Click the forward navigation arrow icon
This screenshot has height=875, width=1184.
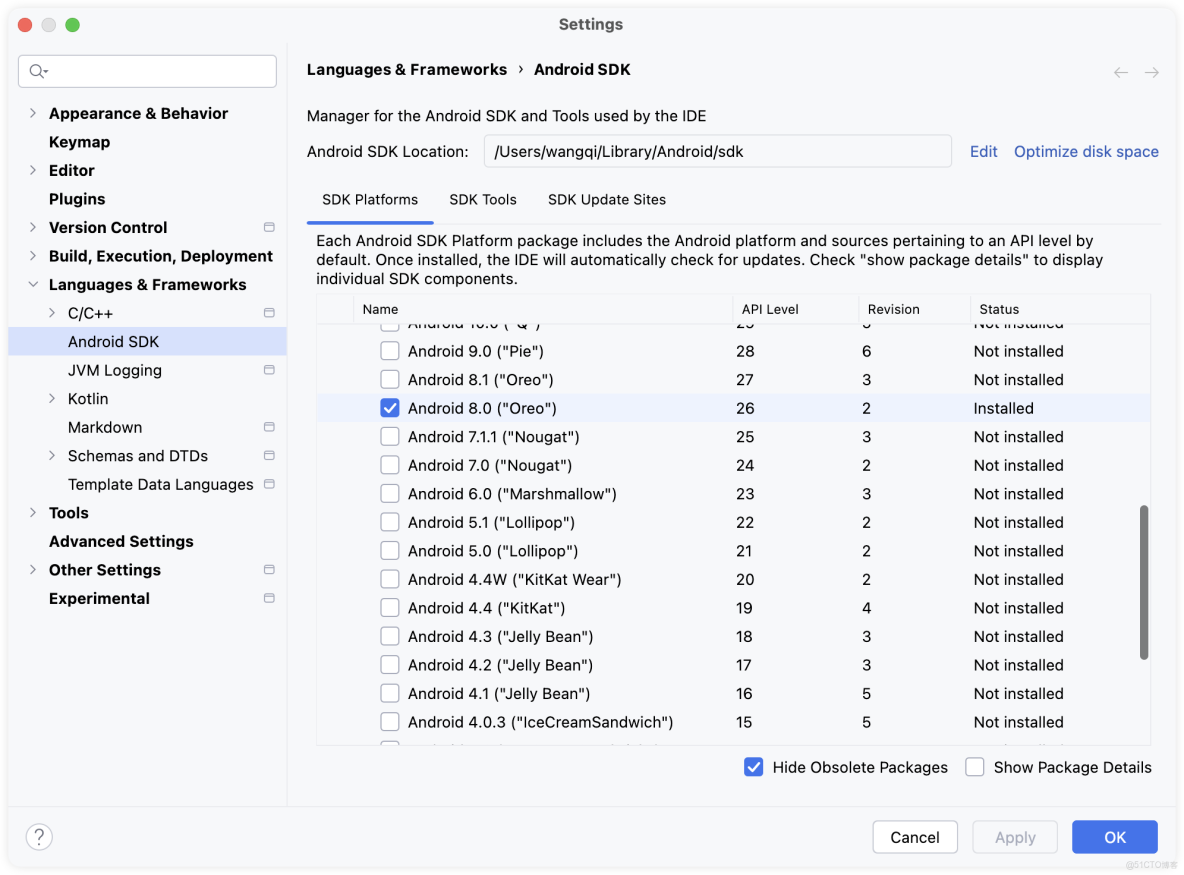coord(1152,72)
